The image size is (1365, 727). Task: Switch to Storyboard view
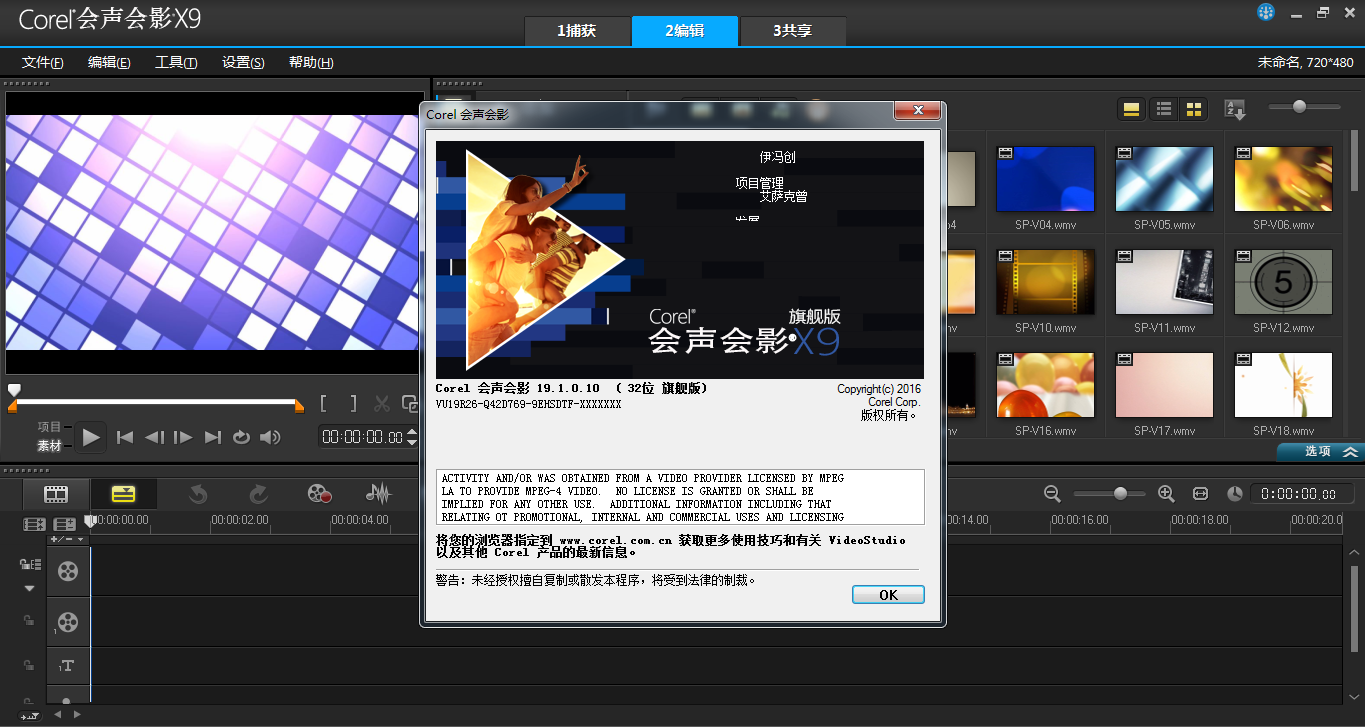(x=56, y=493)
